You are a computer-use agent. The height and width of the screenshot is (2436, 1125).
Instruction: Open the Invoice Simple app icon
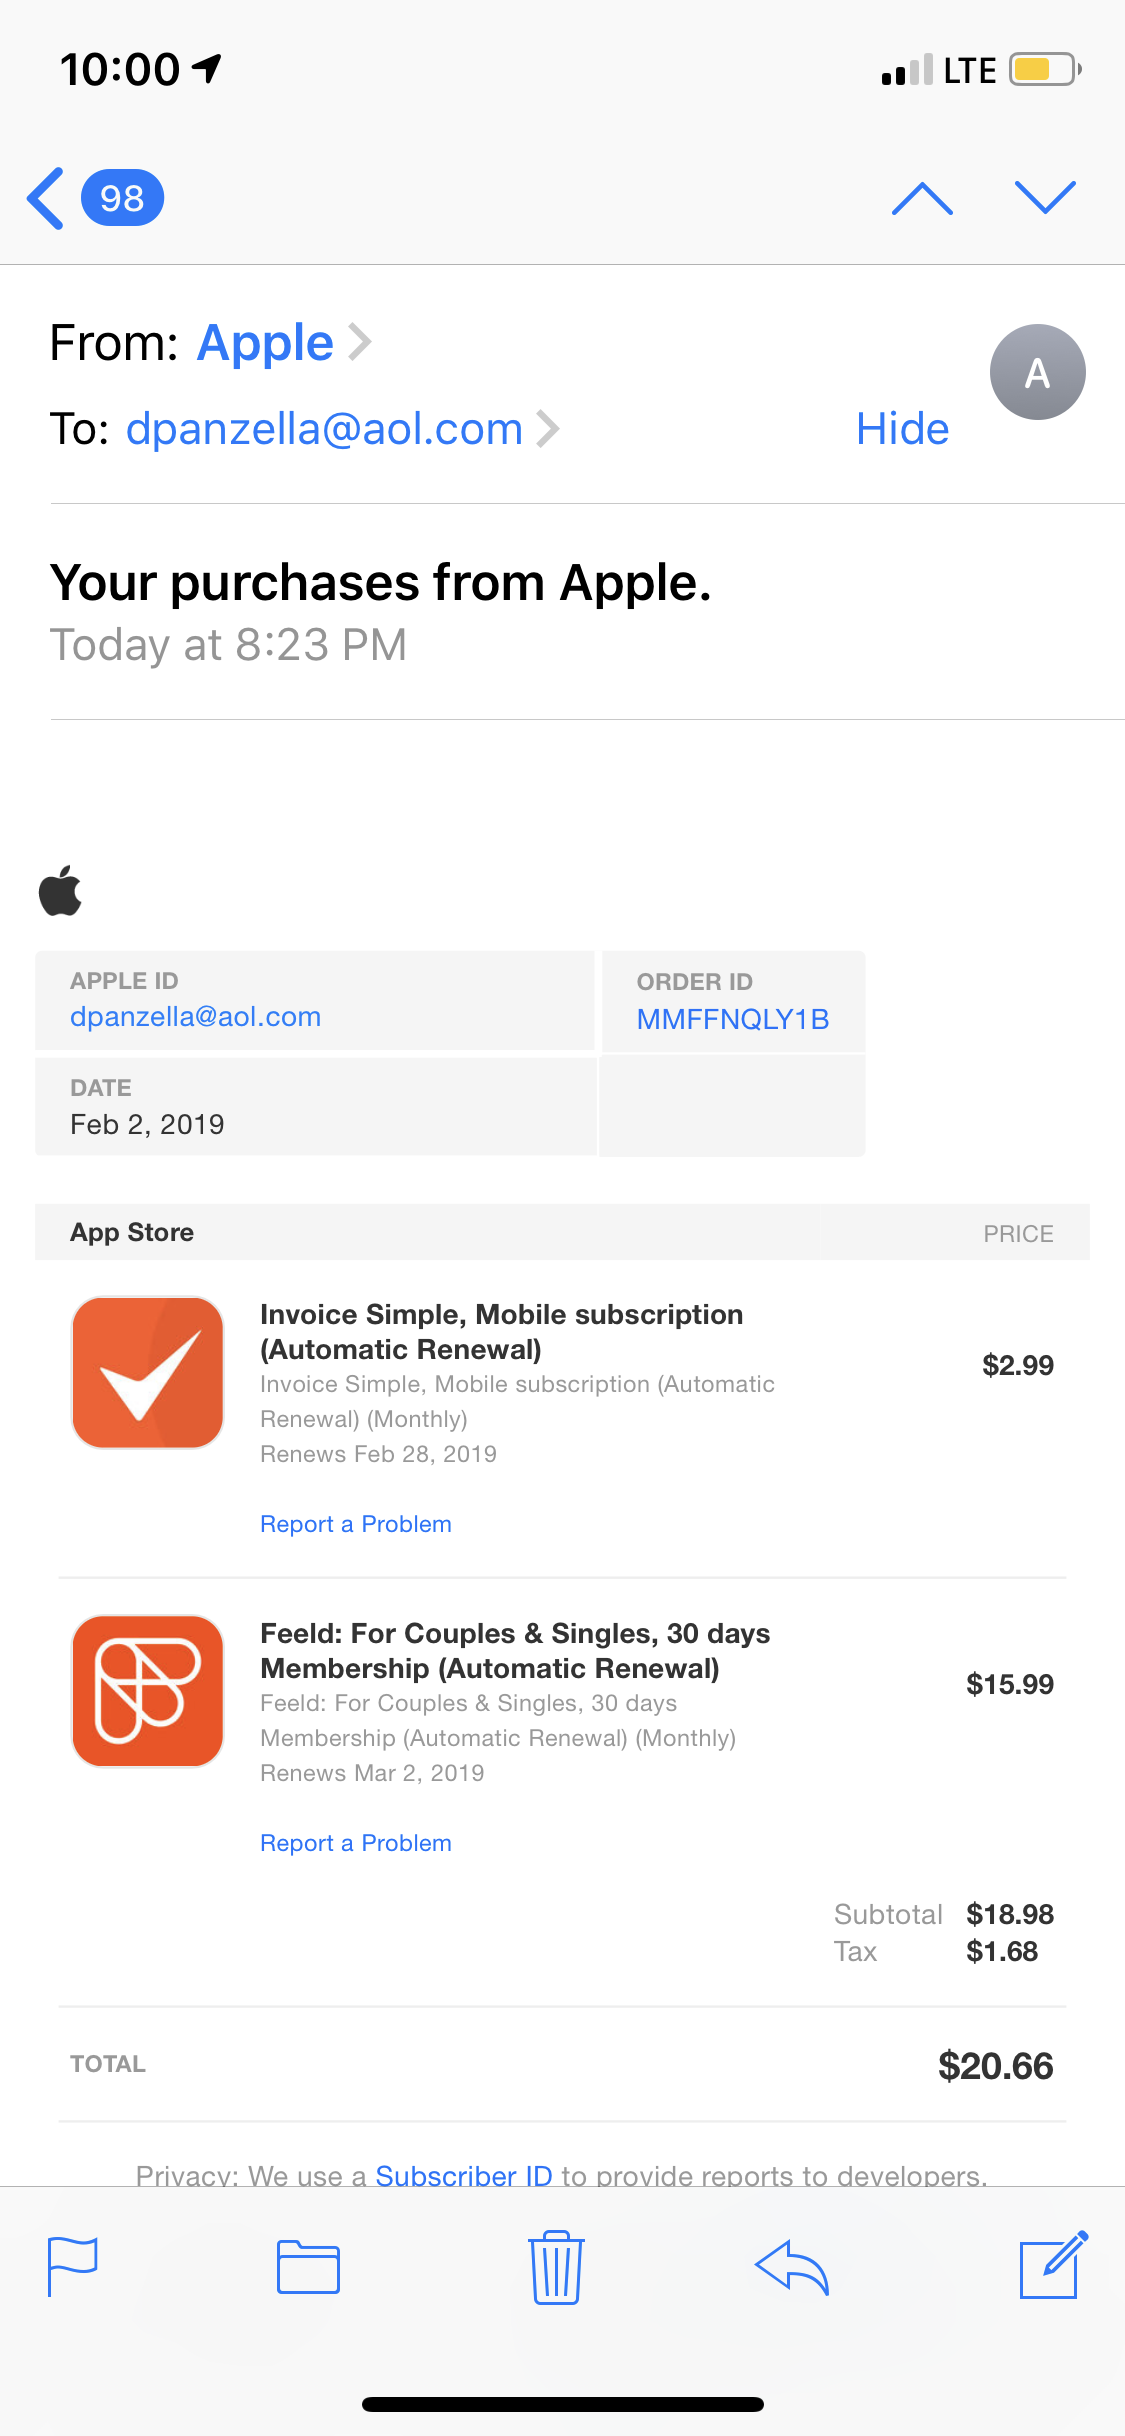pos(148,1372)
